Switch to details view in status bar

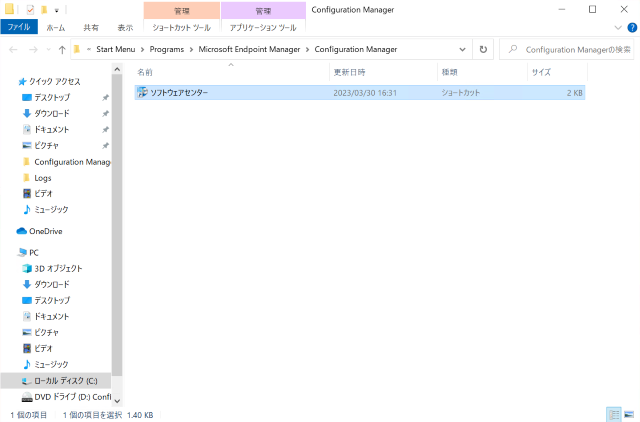tap(612, 414)
